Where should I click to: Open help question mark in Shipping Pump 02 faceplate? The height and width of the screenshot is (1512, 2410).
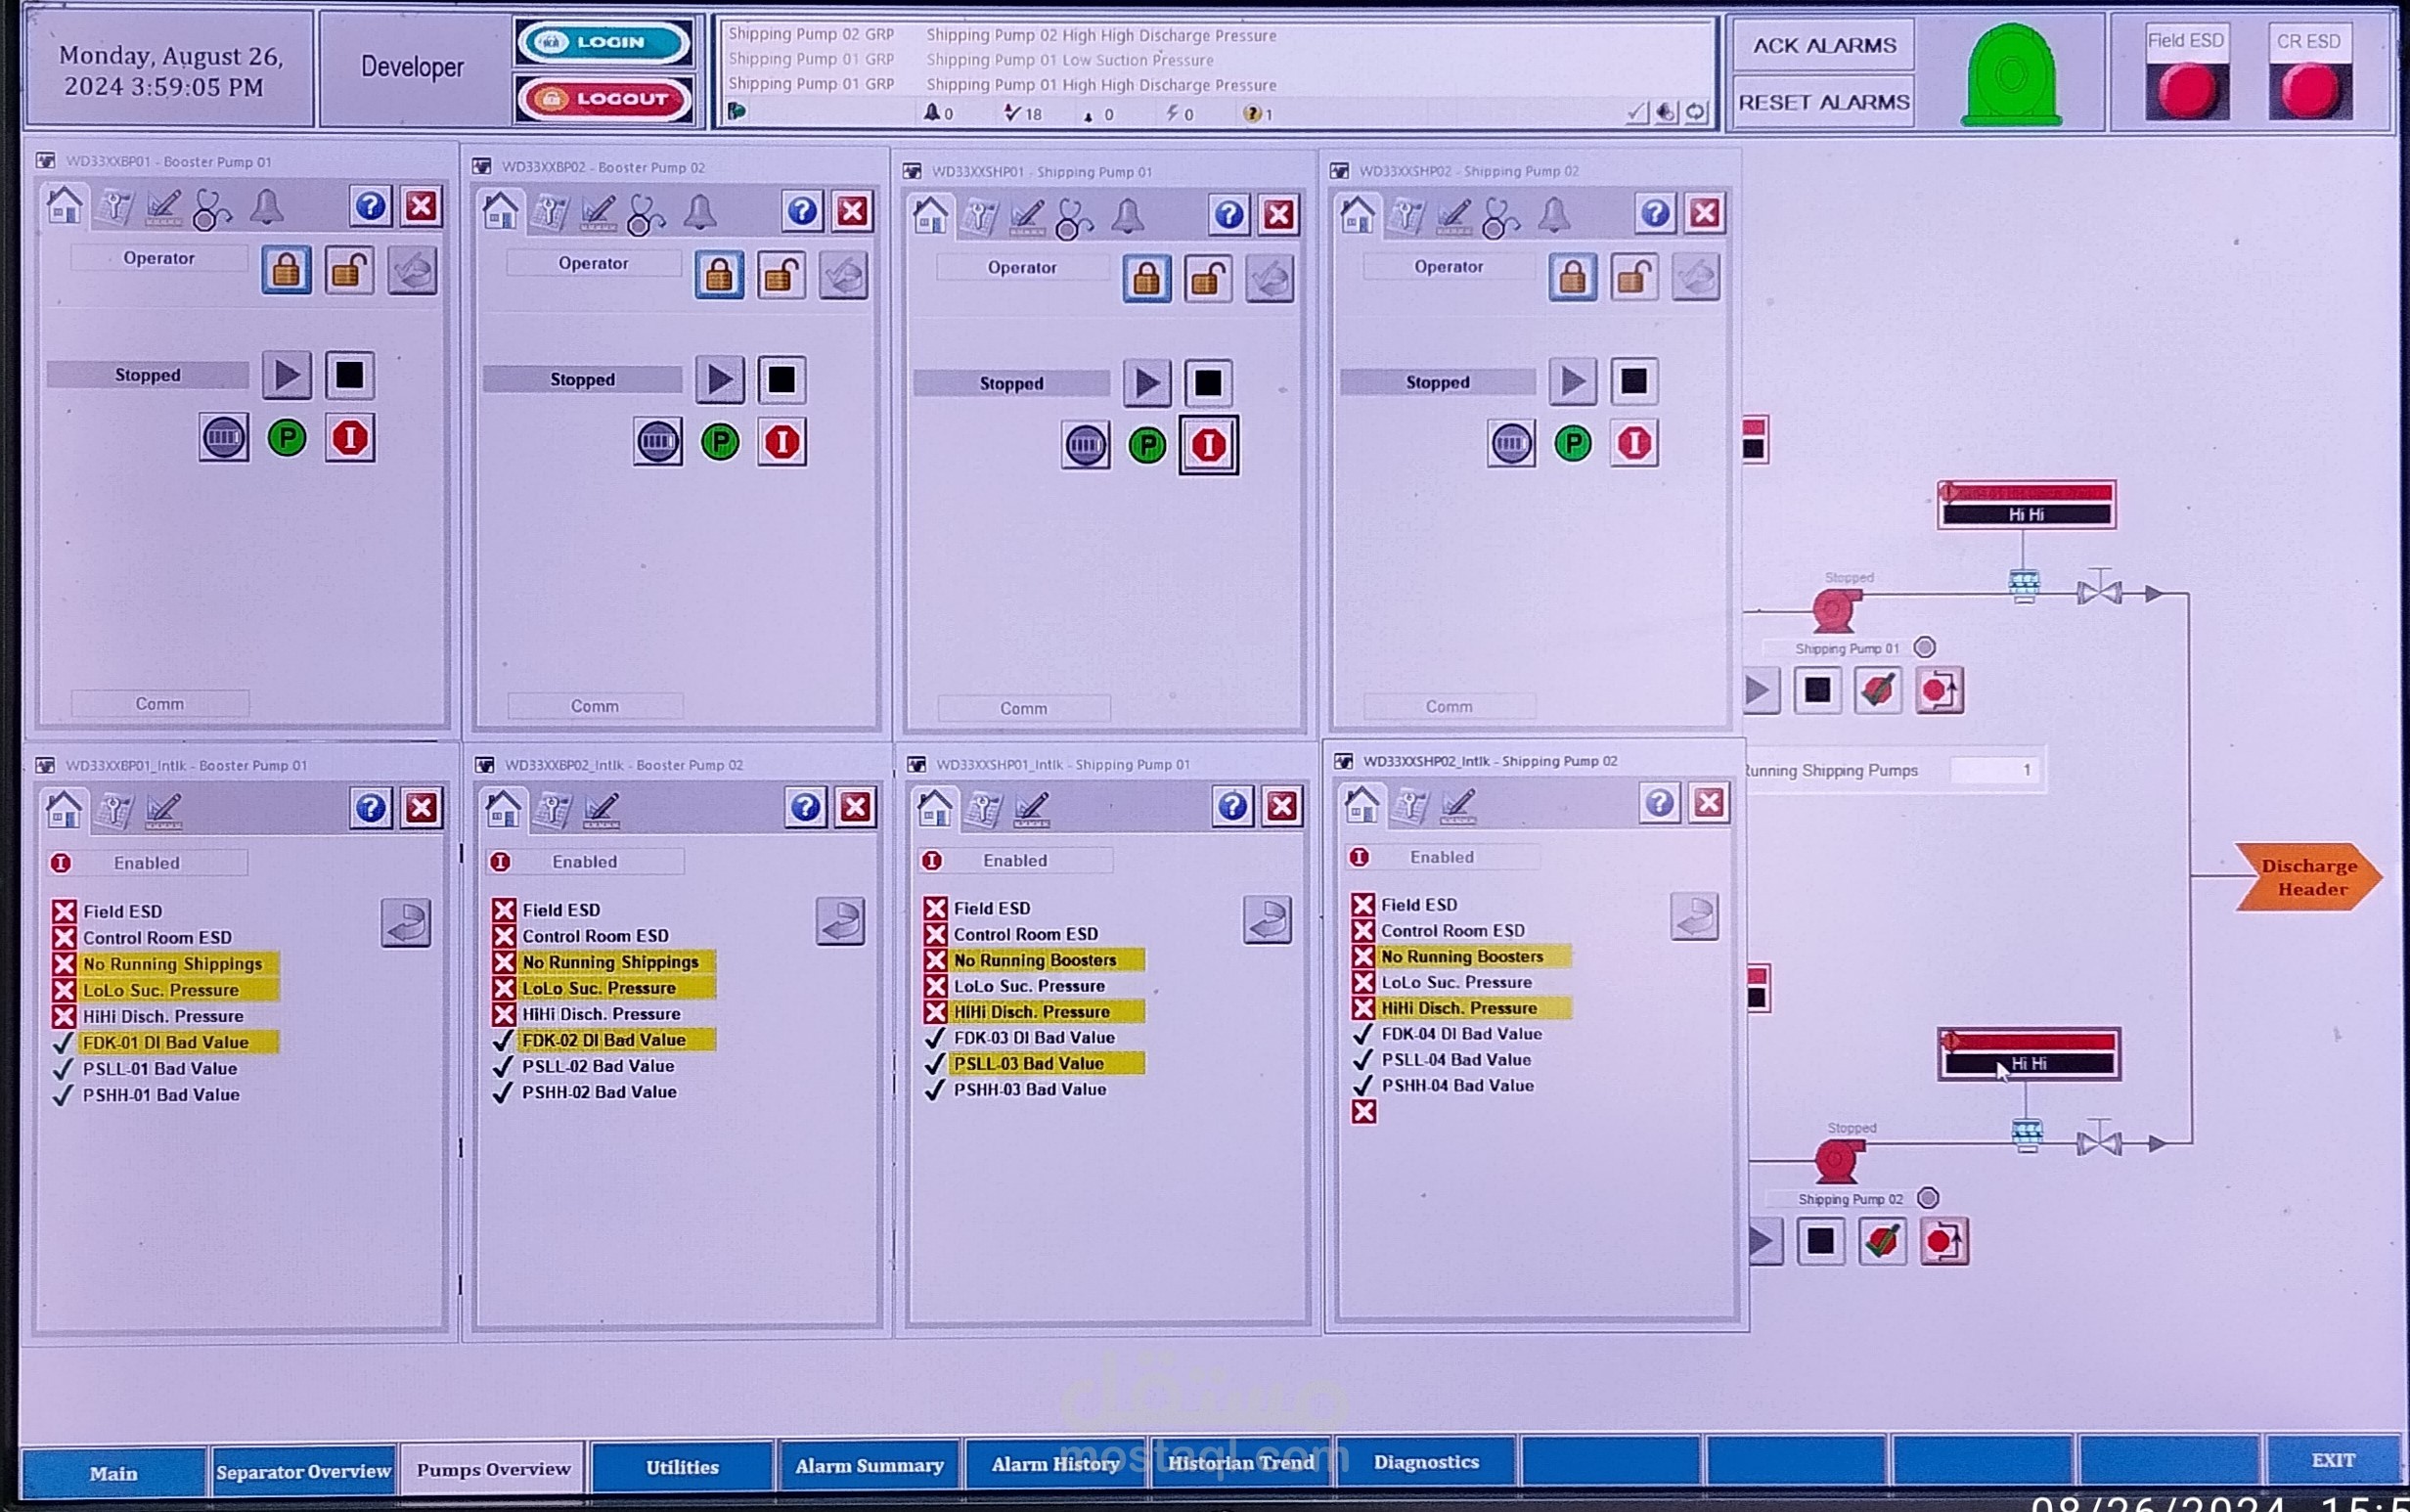(x=1655, y=213)
